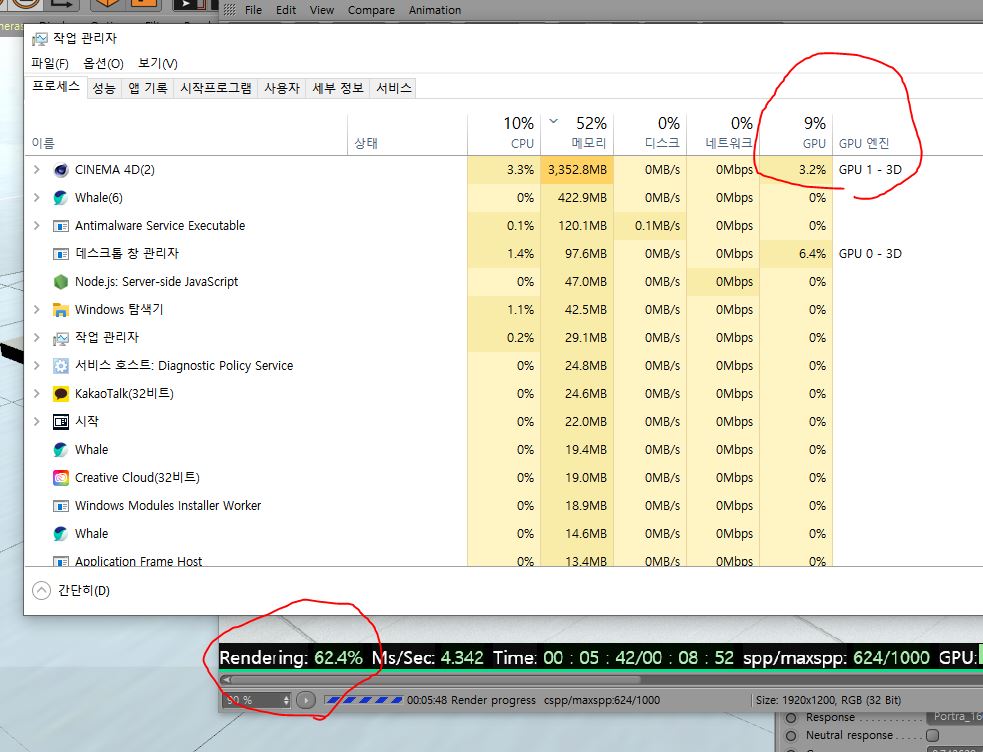Viewport: 983px width, 752px height.
Task: Click 간단히(D) to show fewer details
Action: 71,590
